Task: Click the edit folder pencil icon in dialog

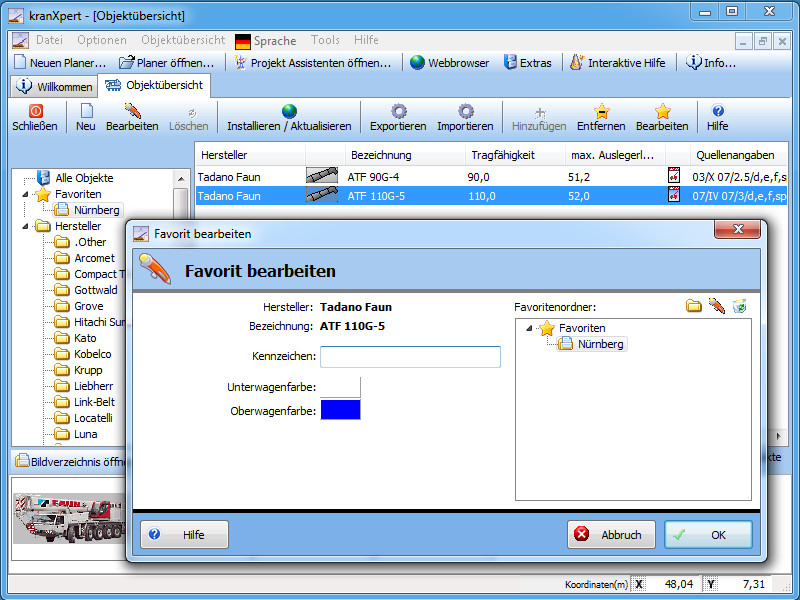Action: coord(716,306)
